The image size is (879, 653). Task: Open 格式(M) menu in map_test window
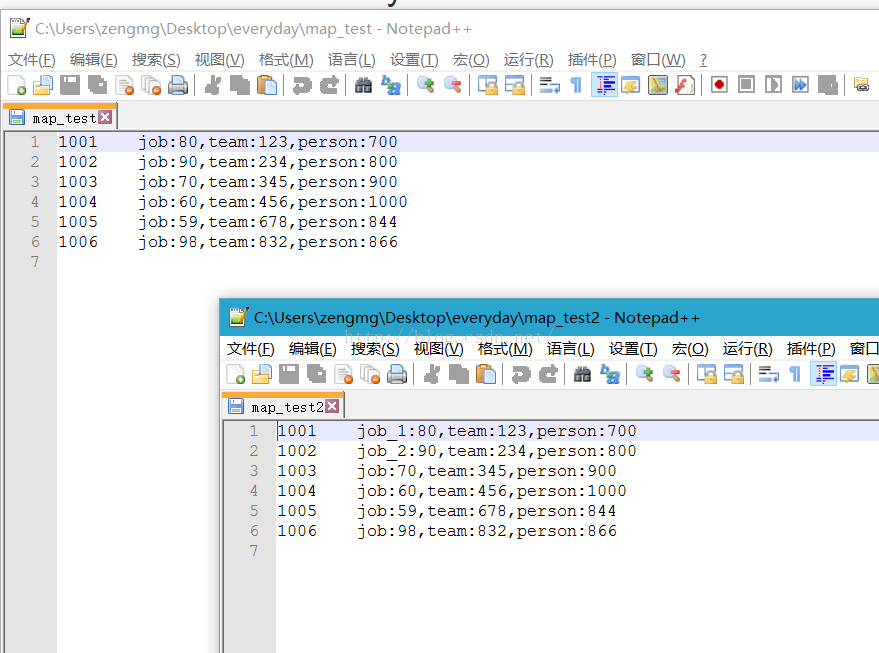coord(286,59)
